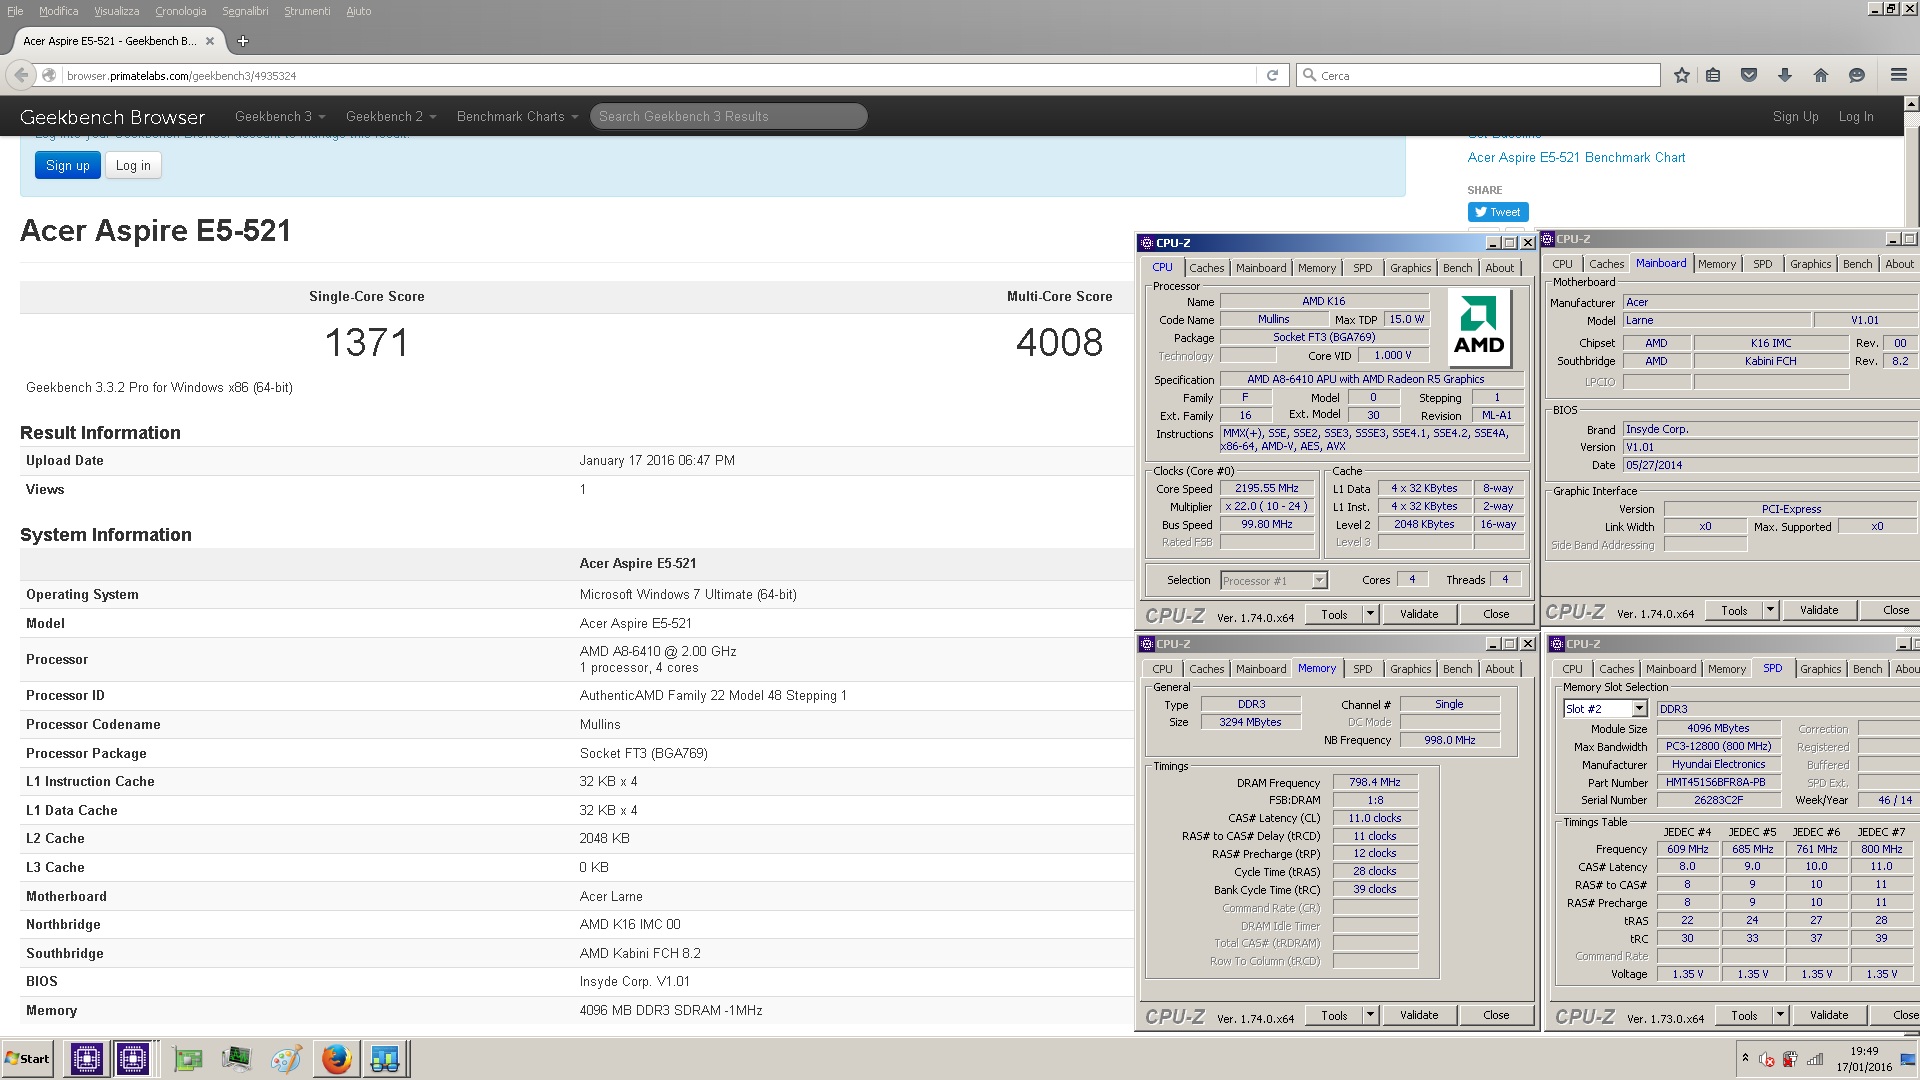This screenshot has height=1080, width=1920.
Task: Open the Firefox hamburger menu
Action: point(1899,75)
